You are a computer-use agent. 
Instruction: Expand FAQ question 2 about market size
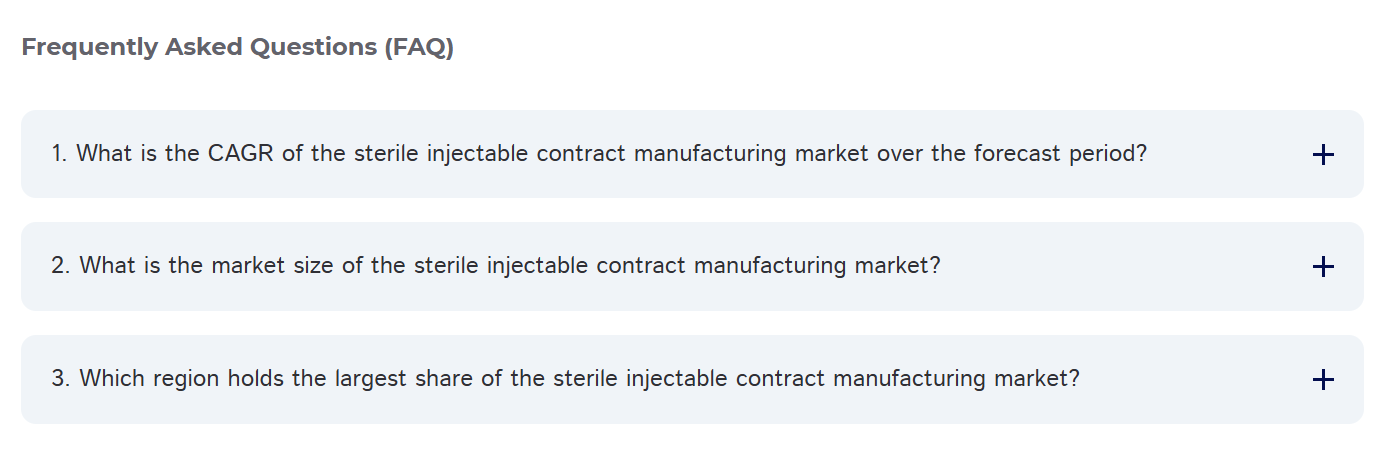(692, 266)
